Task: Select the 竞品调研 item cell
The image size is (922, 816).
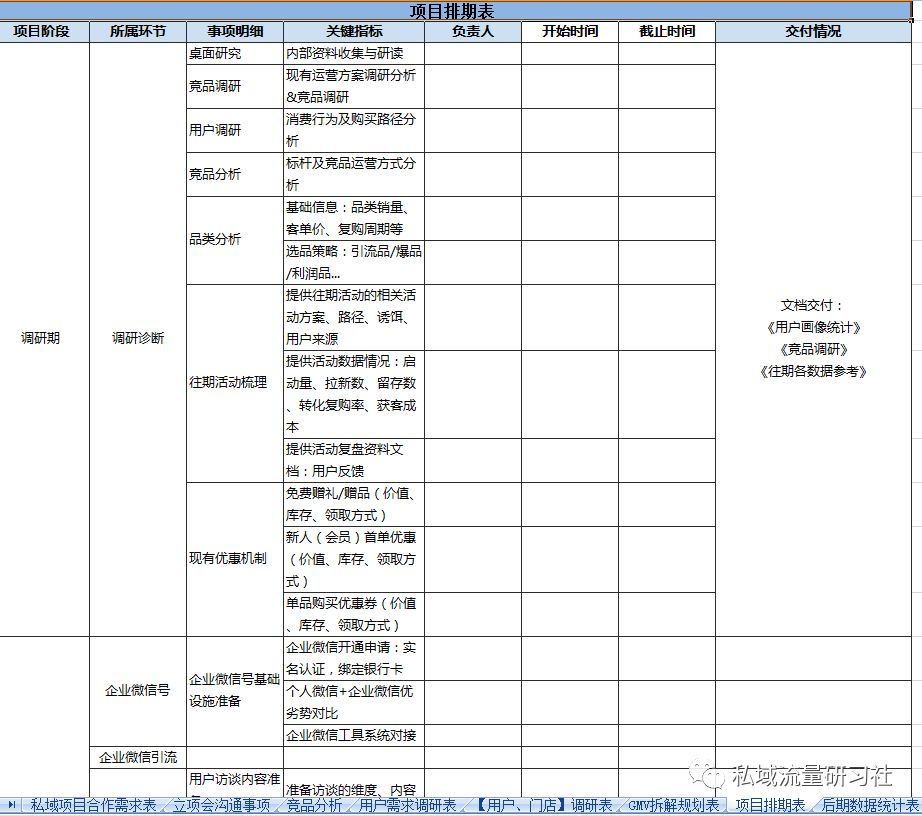Action: [235, 86]
